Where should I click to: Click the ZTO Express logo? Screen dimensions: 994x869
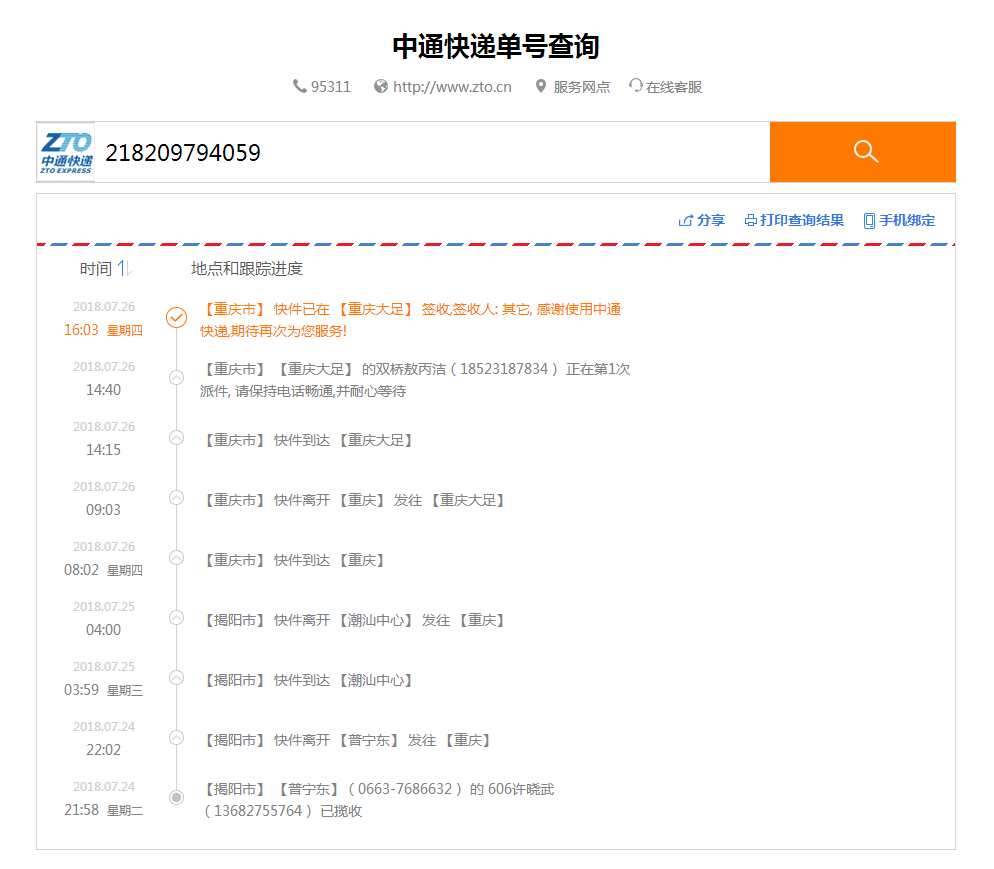(x=66, y=152)
